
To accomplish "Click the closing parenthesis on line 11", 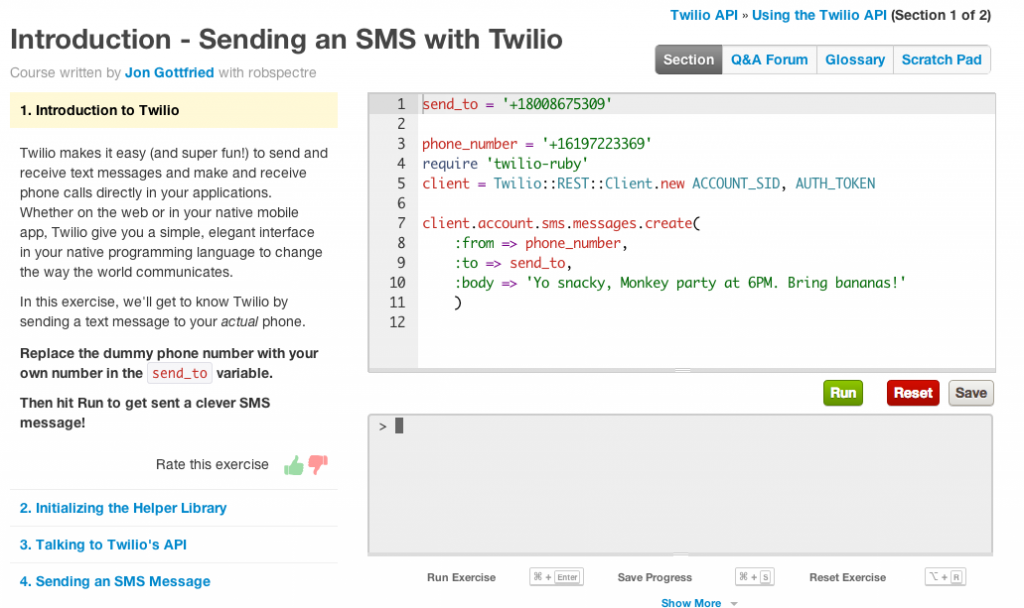I will point(458,302).
